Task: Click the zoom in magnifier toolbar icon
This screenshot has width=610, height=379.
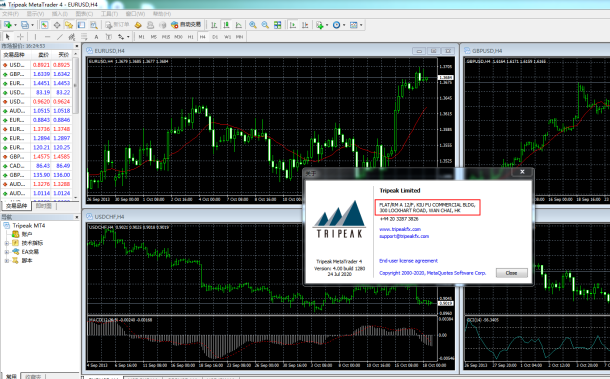Action: pyautogui.click(x=253, y=25)
